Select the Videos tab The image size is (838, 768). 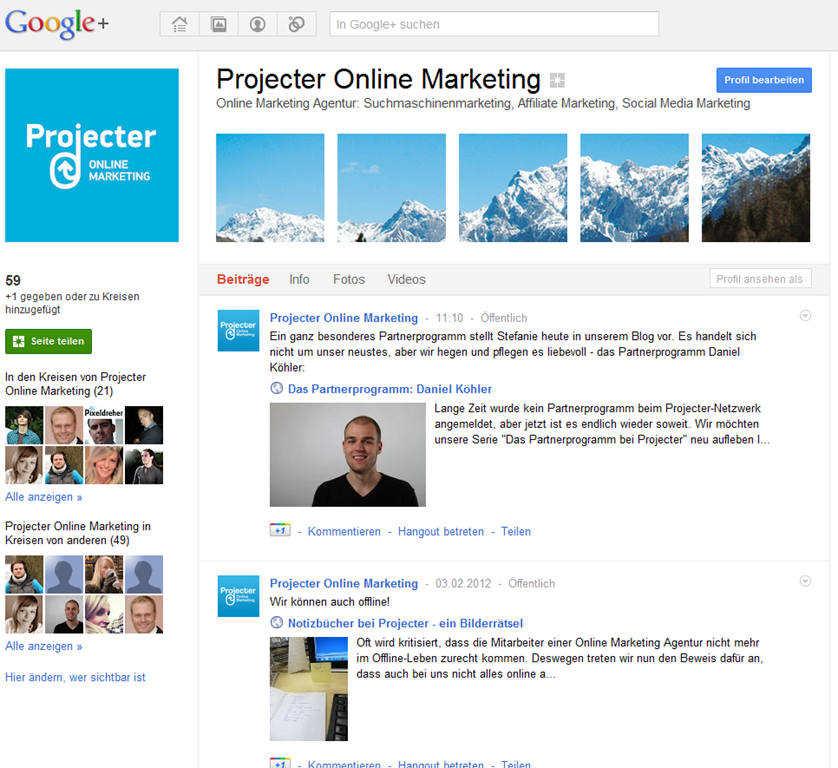(x=407, y=280)
